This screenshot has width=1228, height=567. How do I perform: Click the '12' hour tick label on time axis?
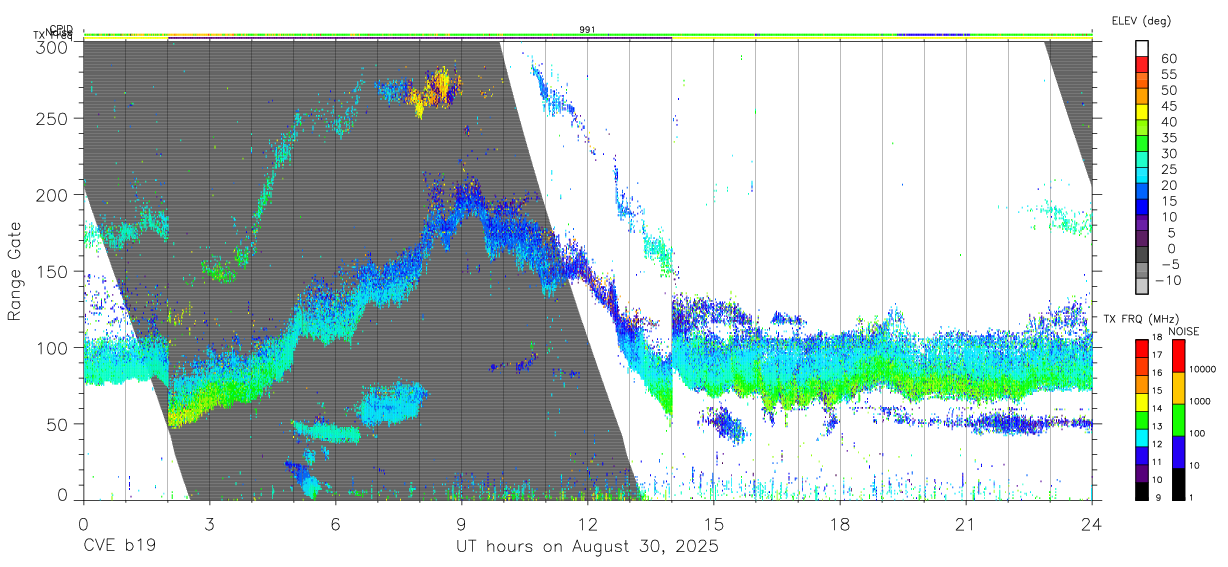coord(587,523)
